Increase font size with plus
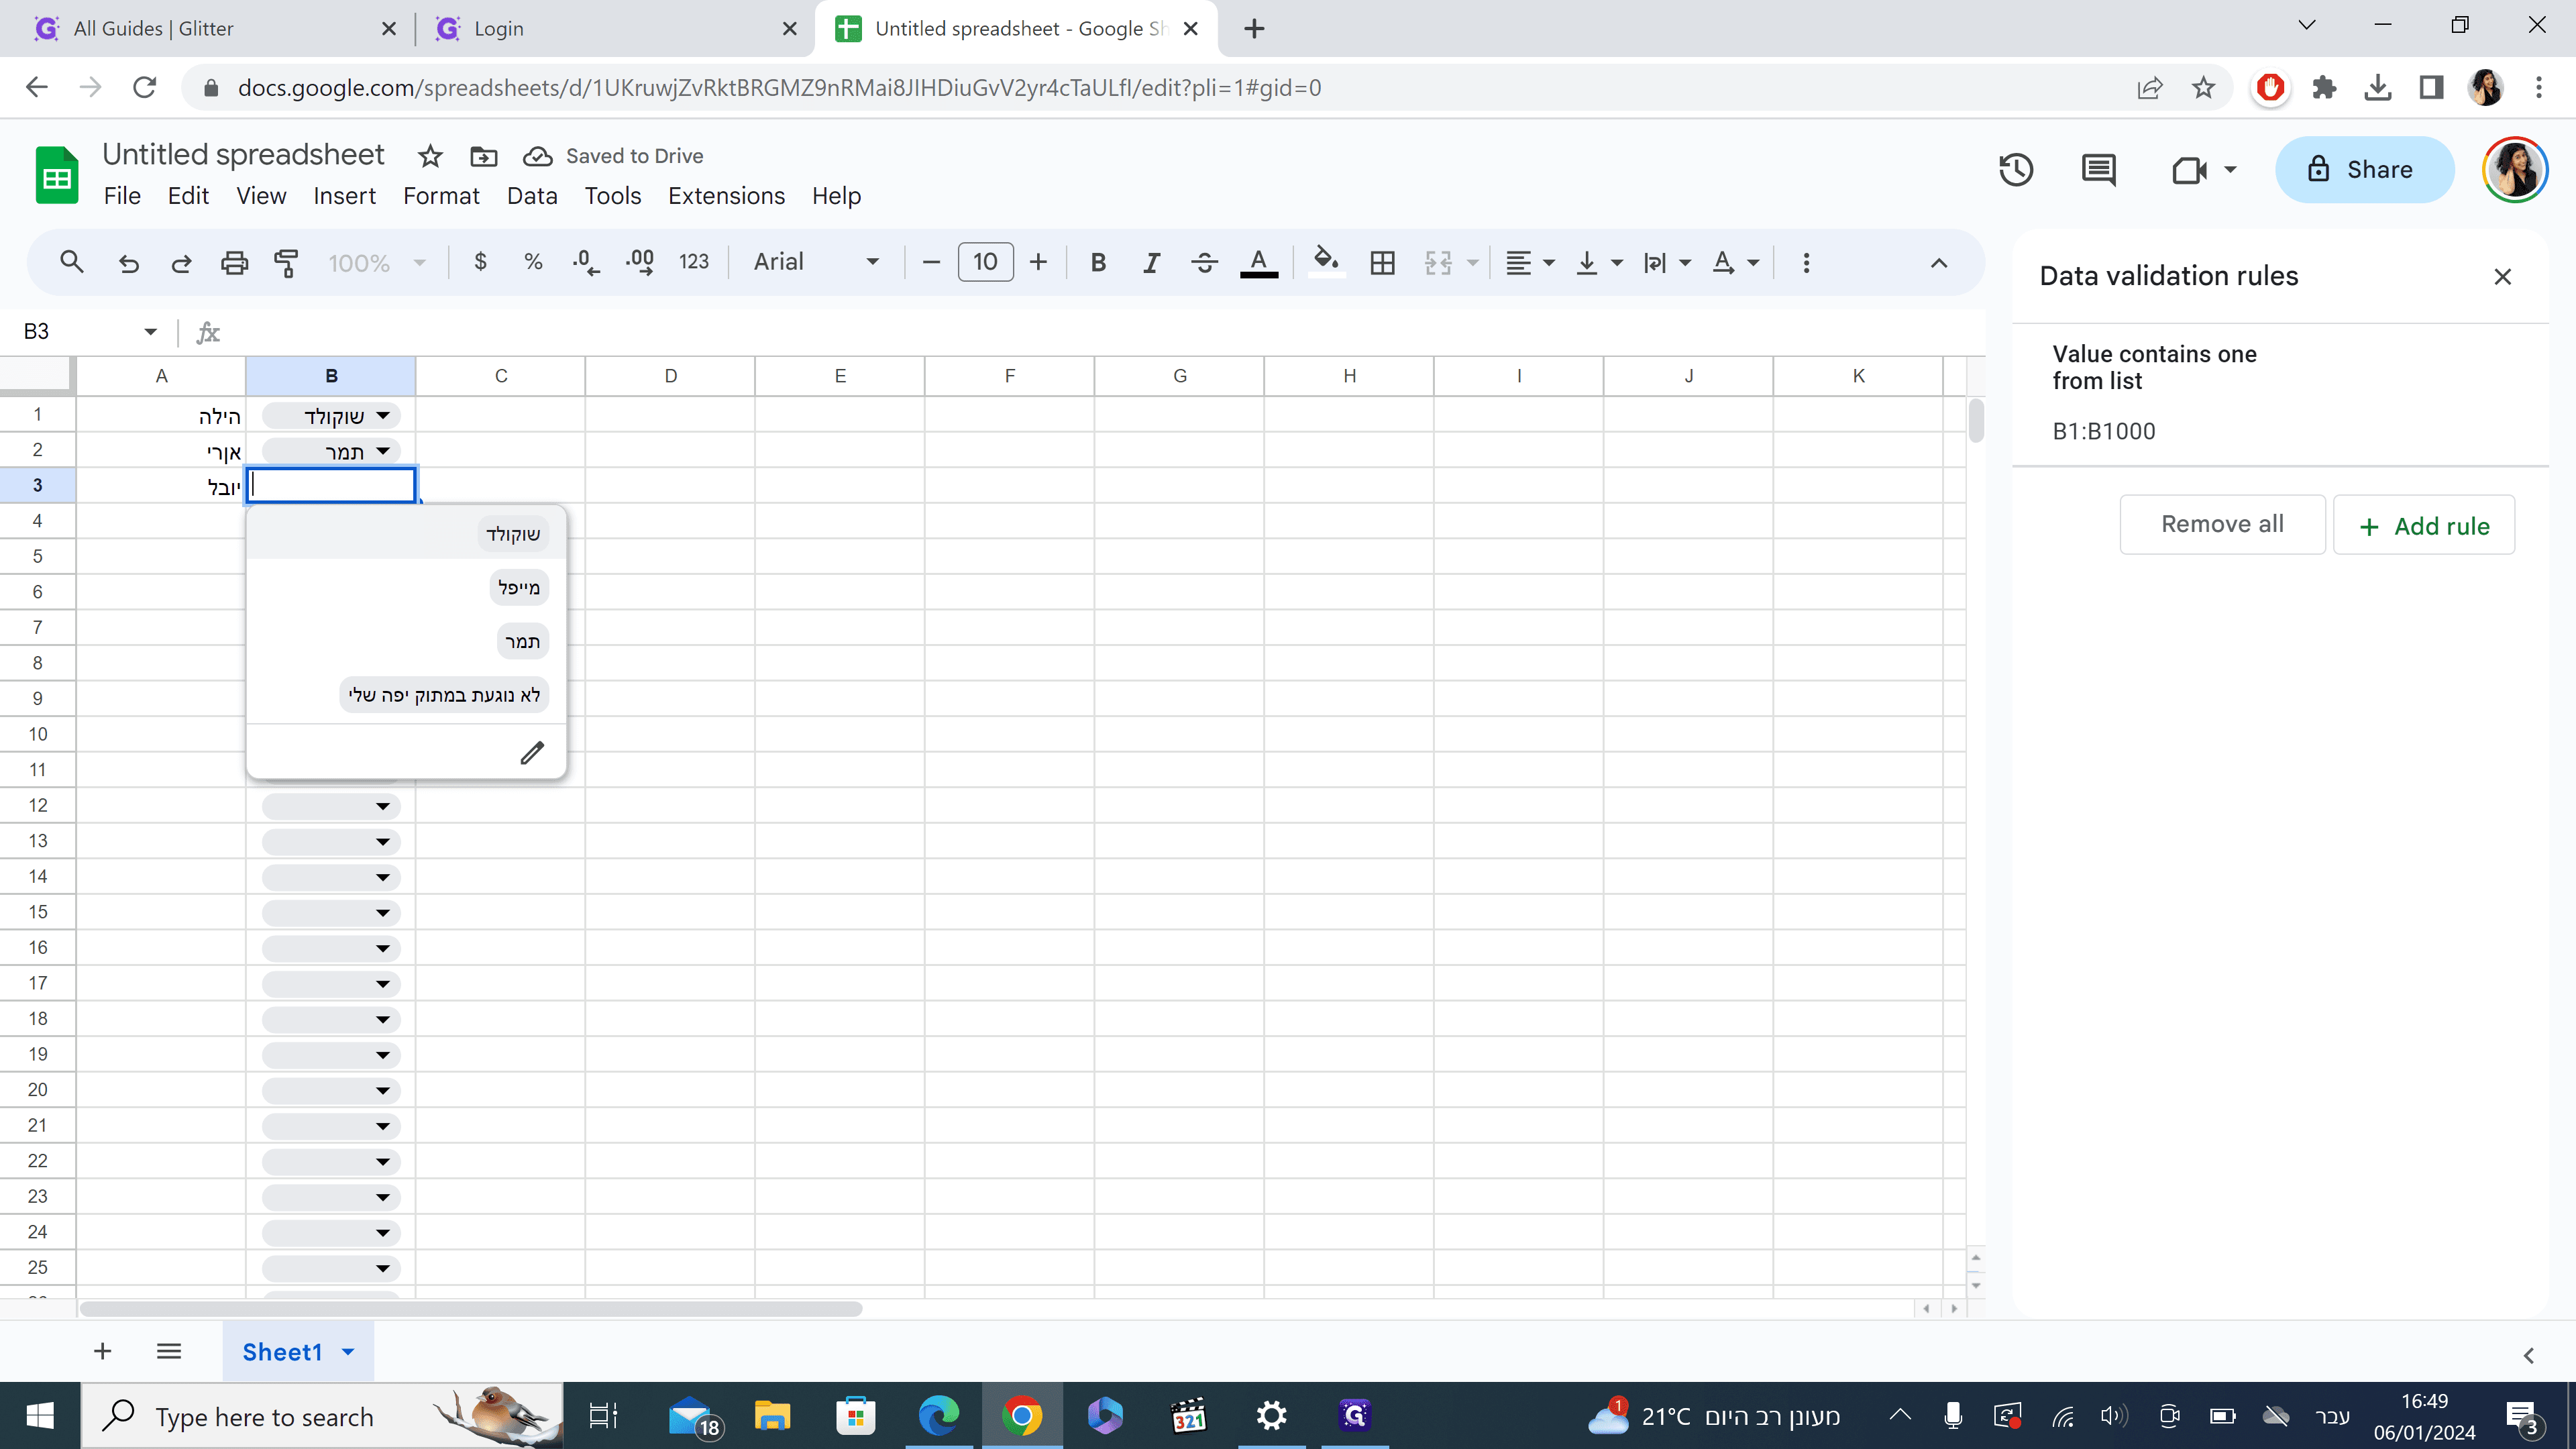This screenshot has height=1449, width=2576. (x=1038, y=262)
